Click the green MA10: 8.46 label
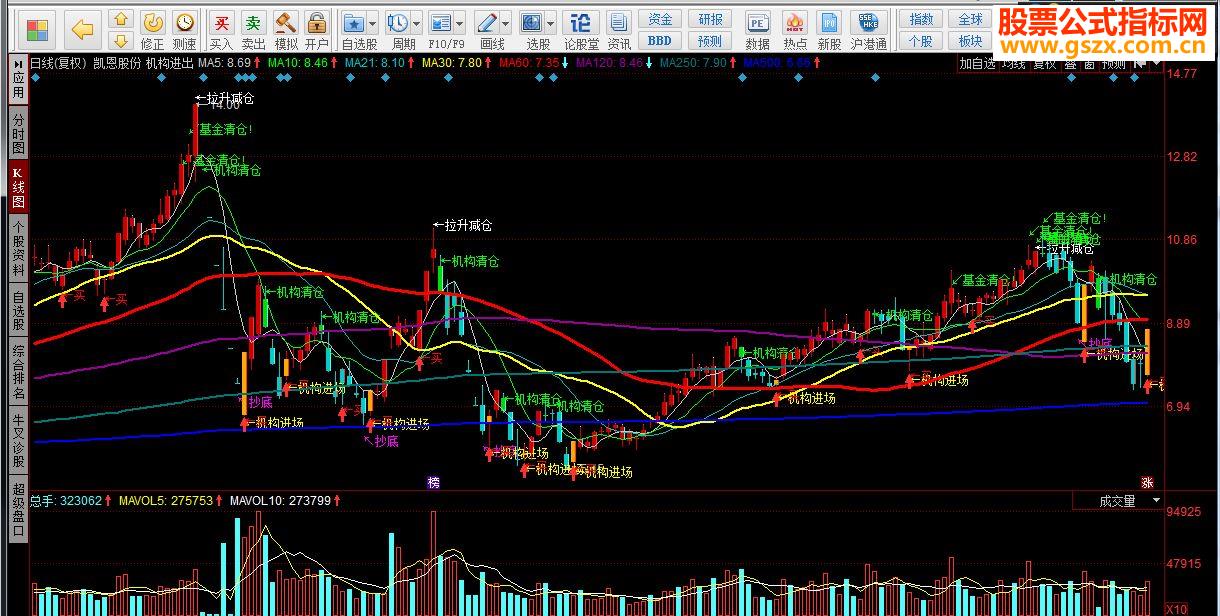The height and width of the screenshot is (616, 1220). (x=297, y=62)
